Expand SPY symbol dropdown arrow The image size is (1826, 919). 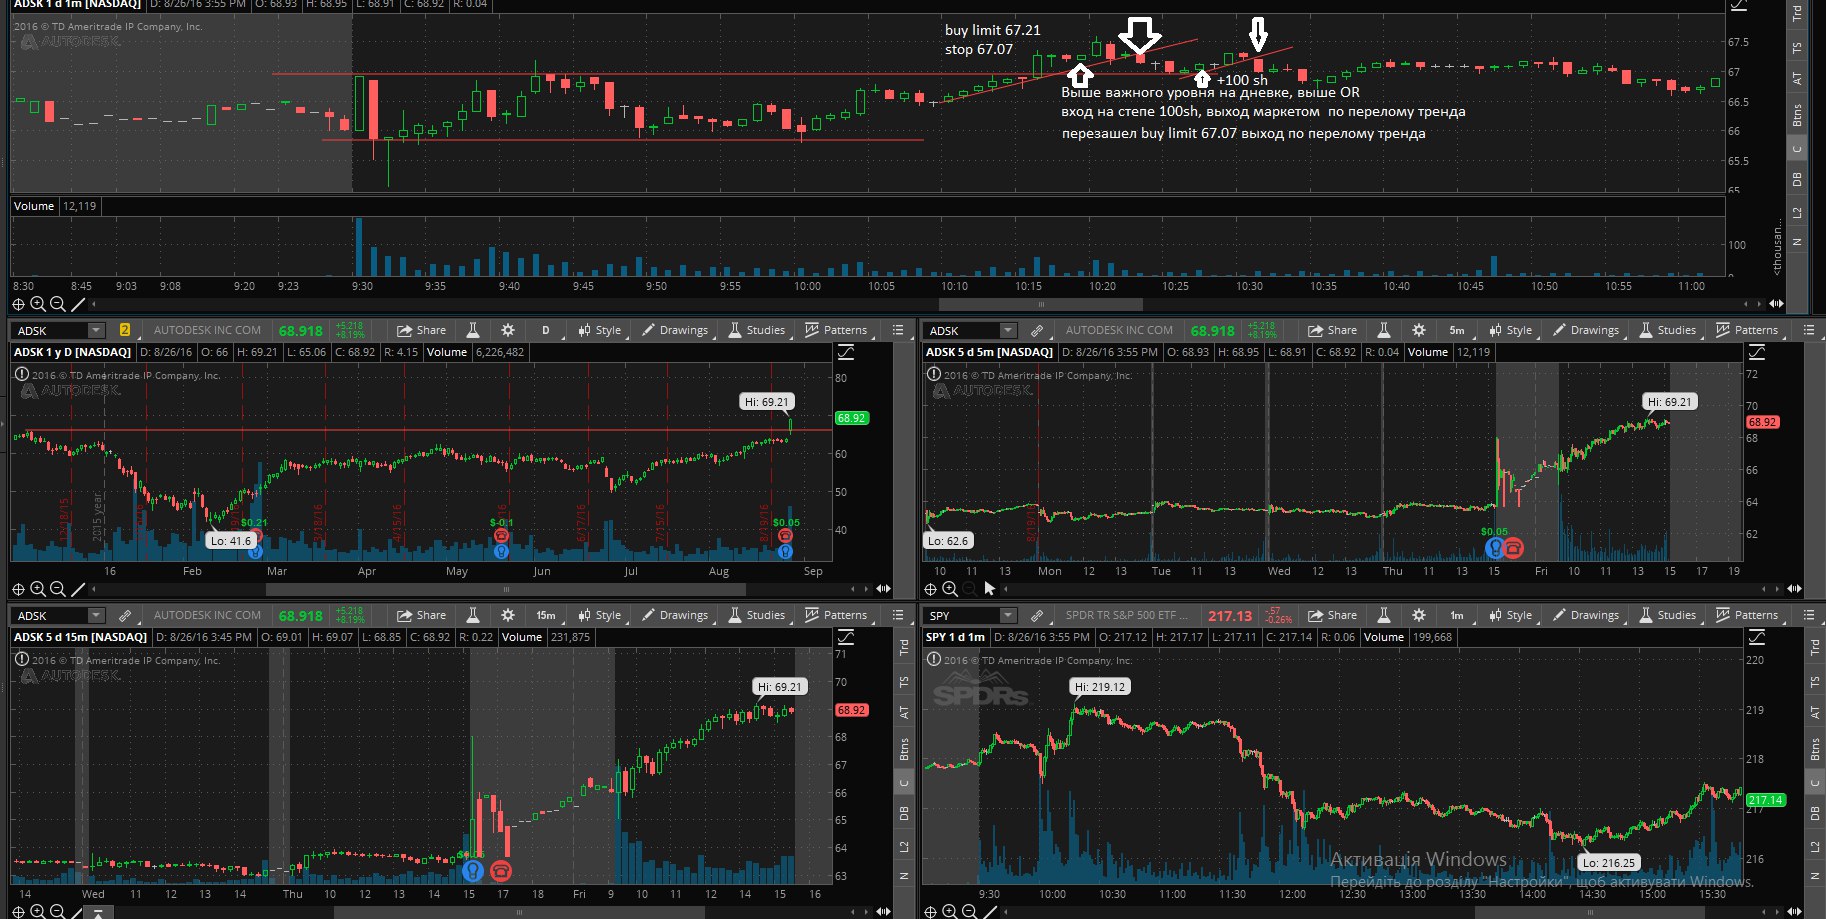click(x=1008, y=615)
